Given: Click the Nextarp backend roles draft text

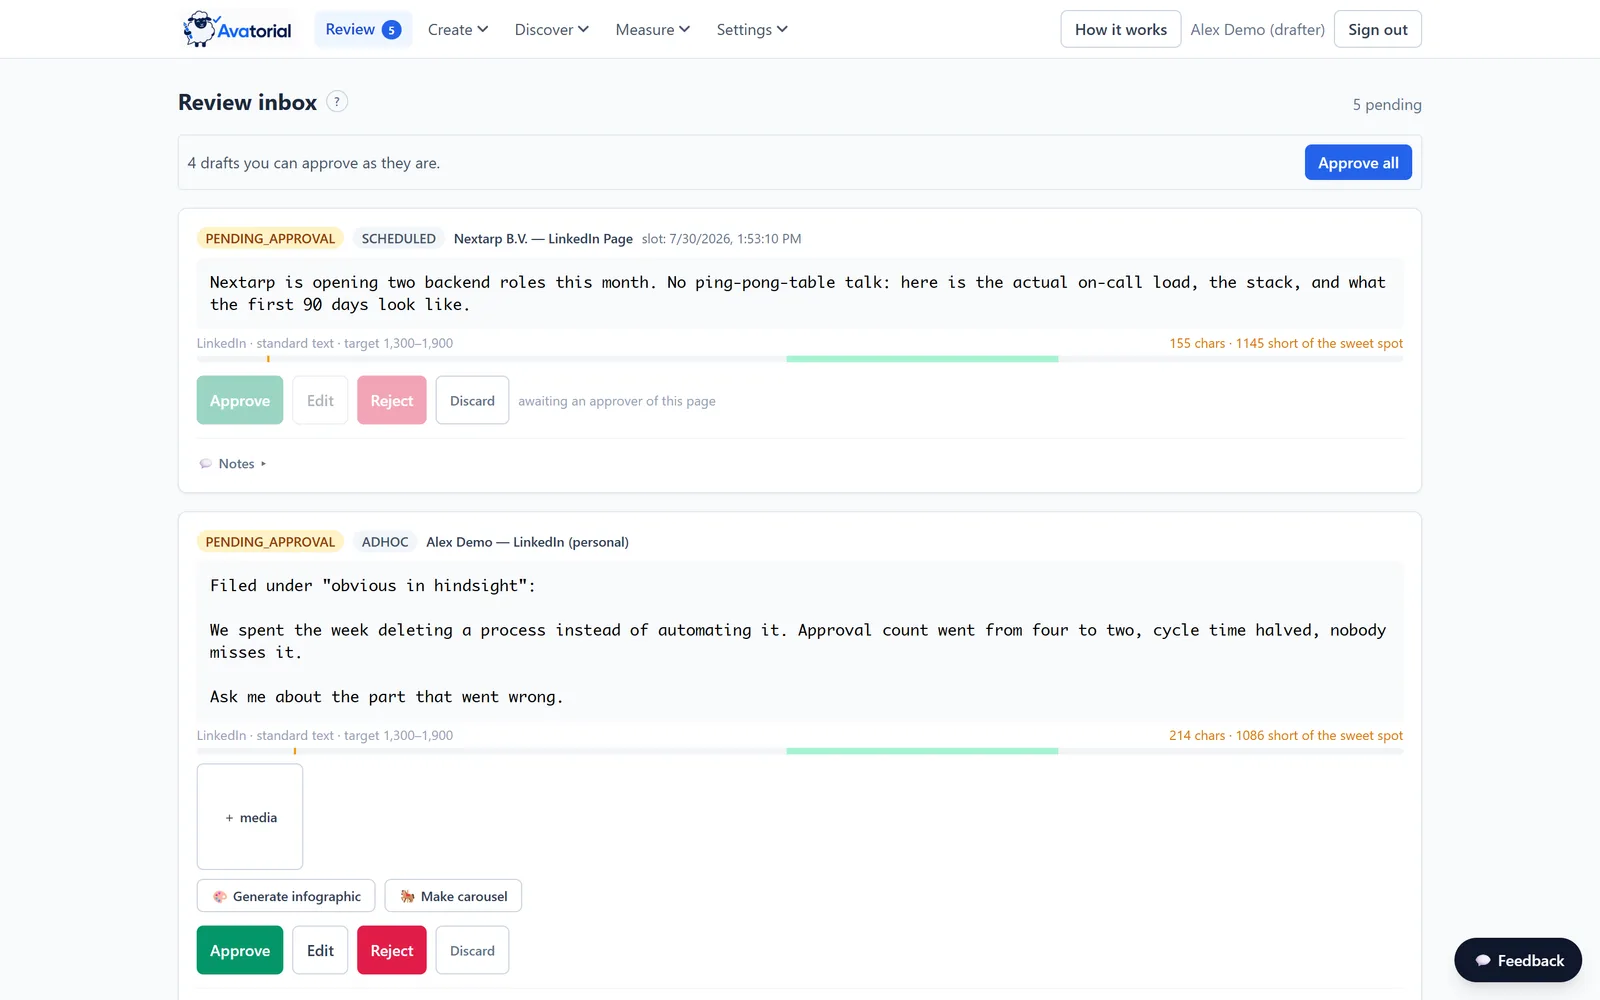Looking at the screenshot, I should tap(800, 293).
